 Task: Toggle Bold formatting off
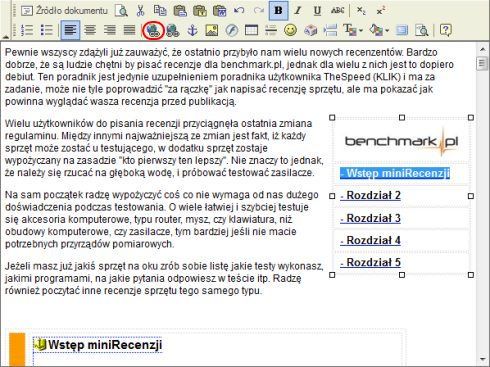[278, 11]
